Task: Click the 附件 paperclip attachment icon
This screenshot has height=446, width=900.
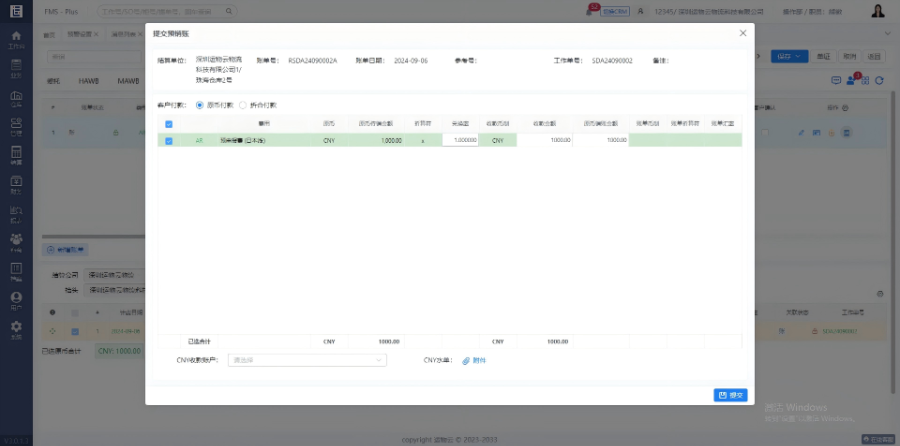Action: pos(466,360)
